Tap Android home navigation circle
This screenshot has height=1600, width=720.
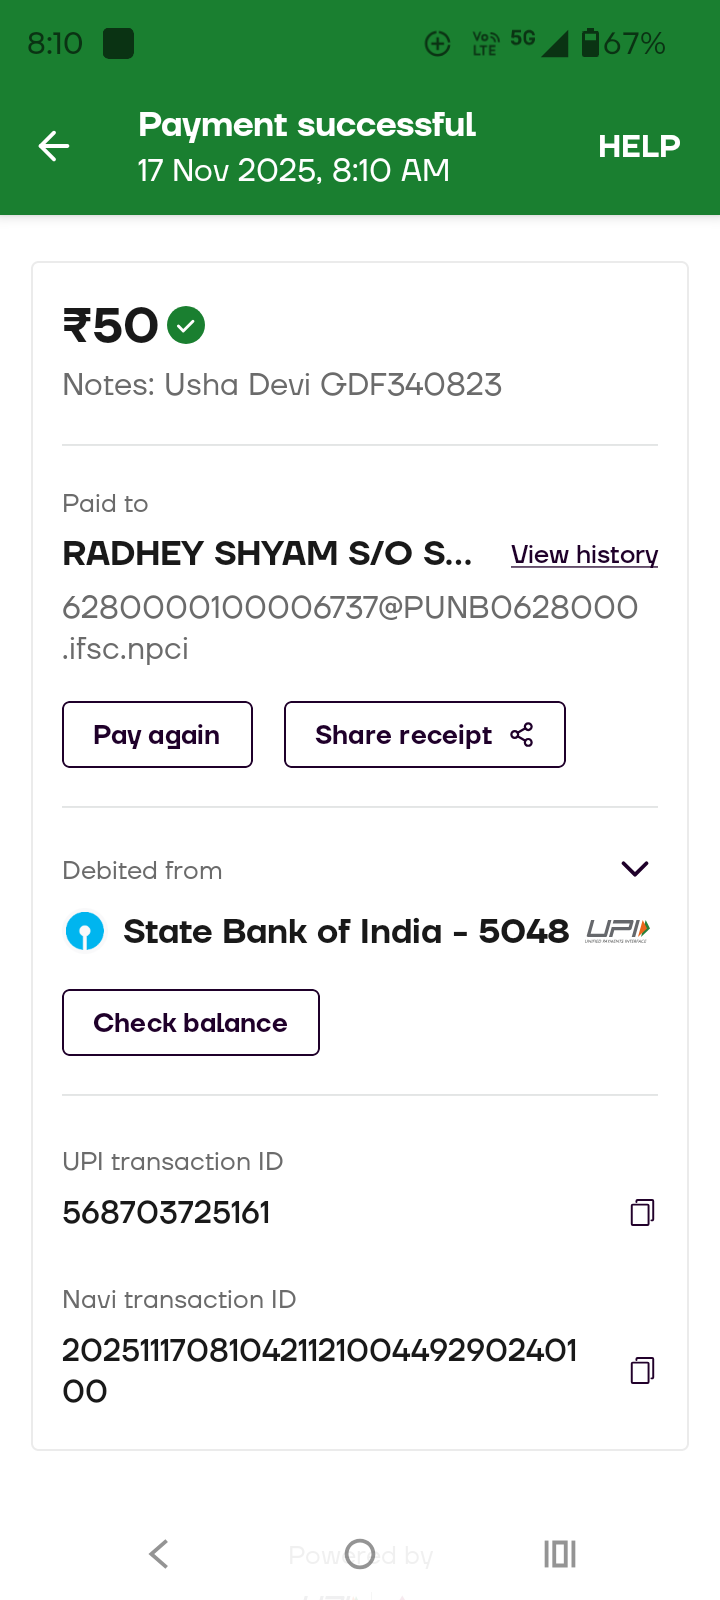(x=360, y=1554)
